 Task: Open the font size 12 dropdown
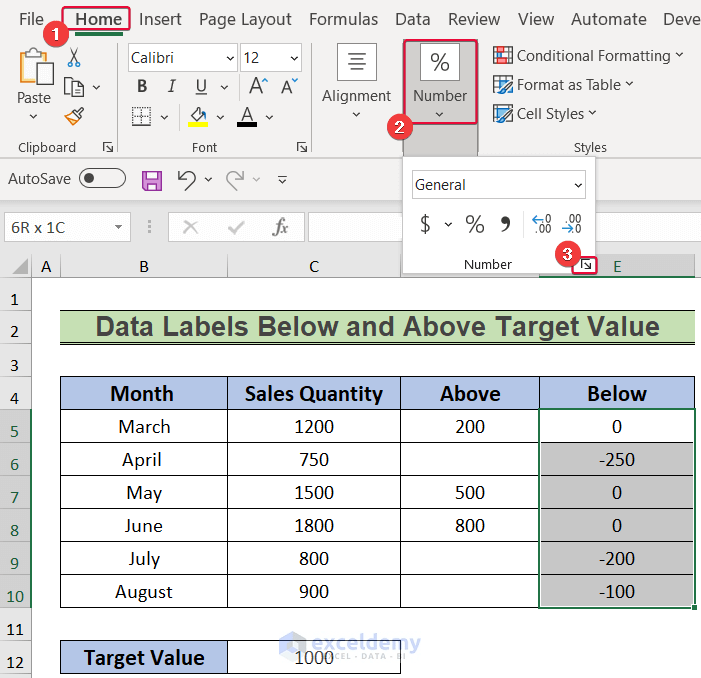click(x=294, y=58)
